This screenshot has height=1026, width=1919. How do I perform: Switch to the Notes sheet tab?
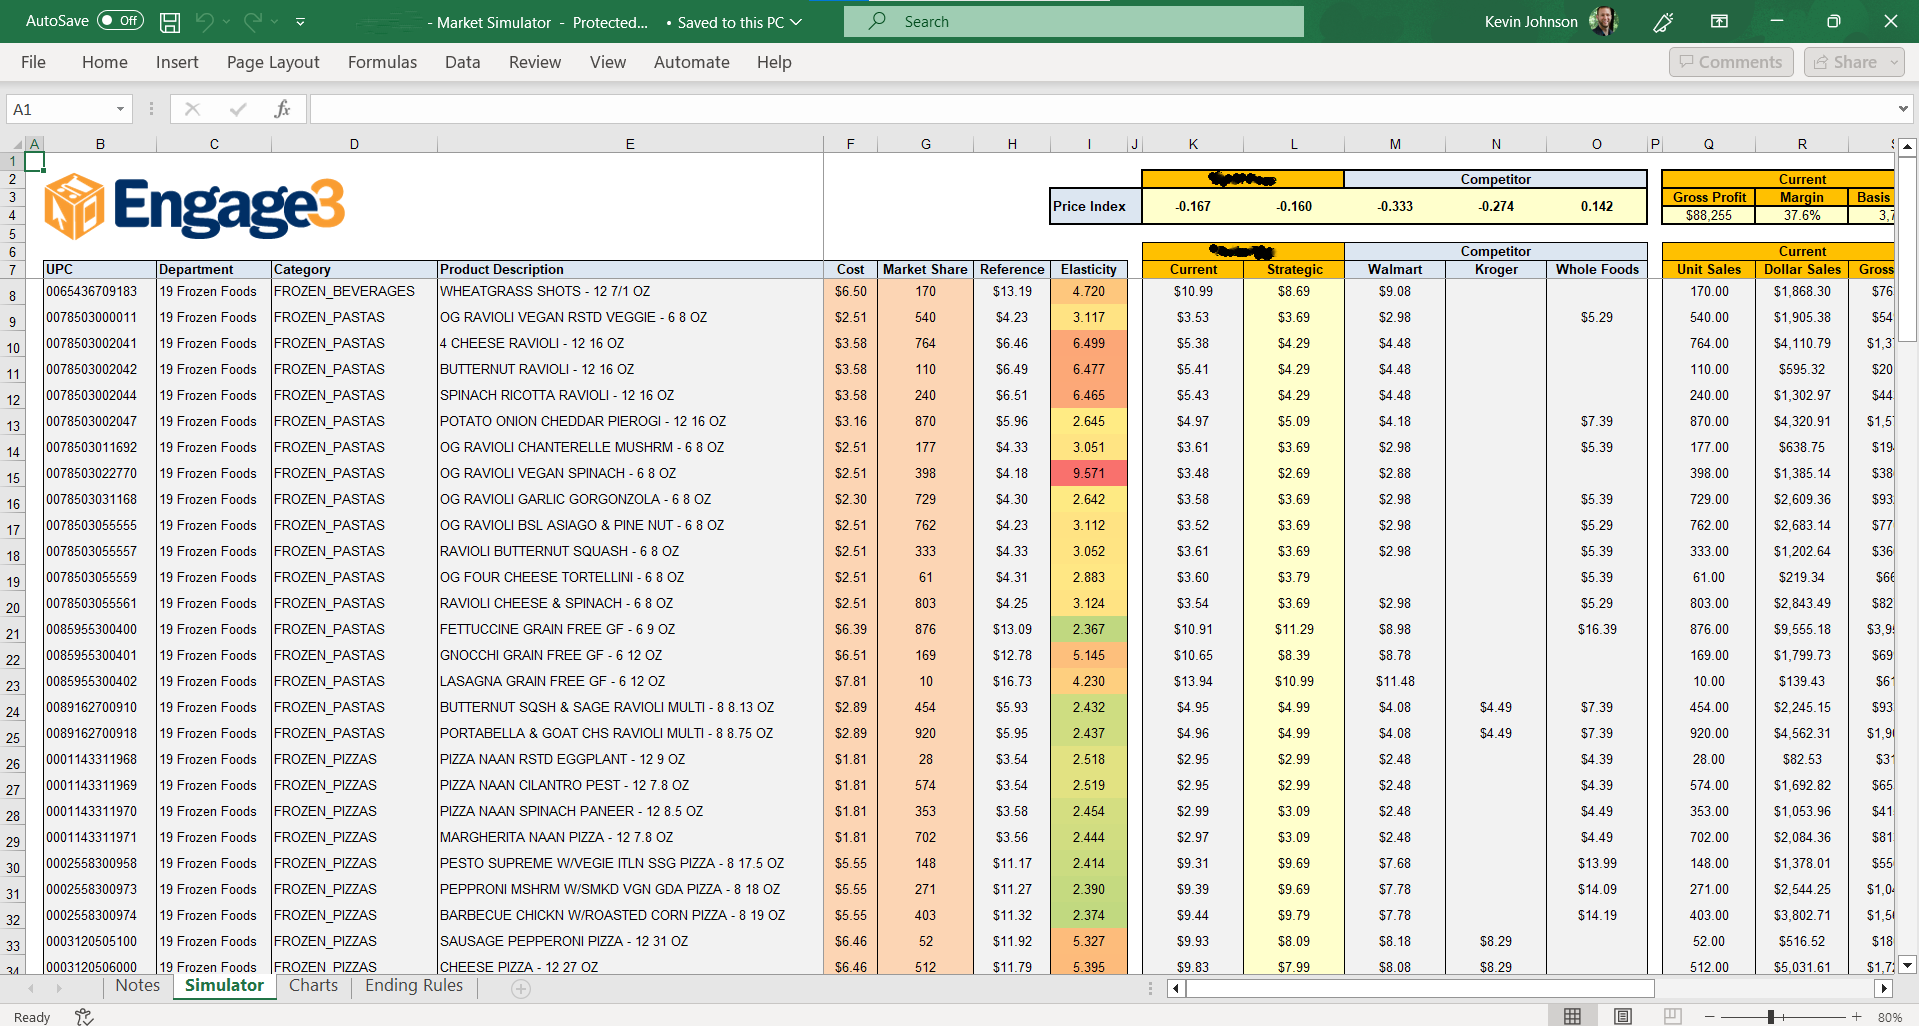(x=137, y=986)
